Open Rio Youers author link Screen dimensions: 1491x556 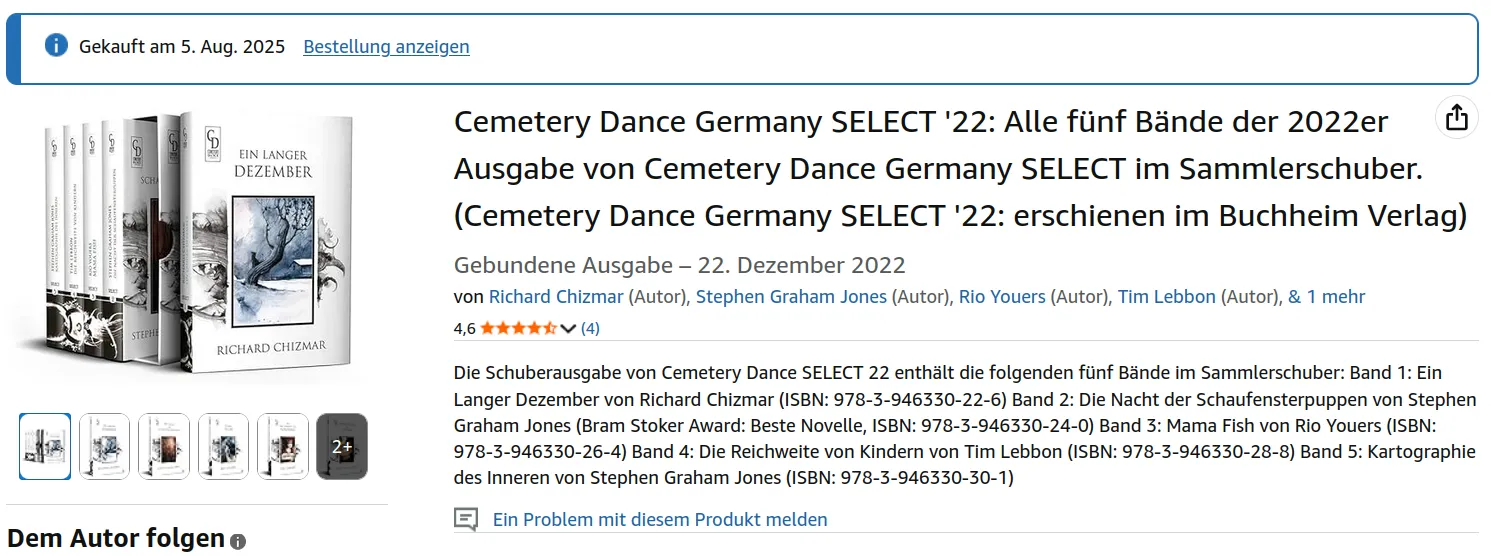point(1002,296)
